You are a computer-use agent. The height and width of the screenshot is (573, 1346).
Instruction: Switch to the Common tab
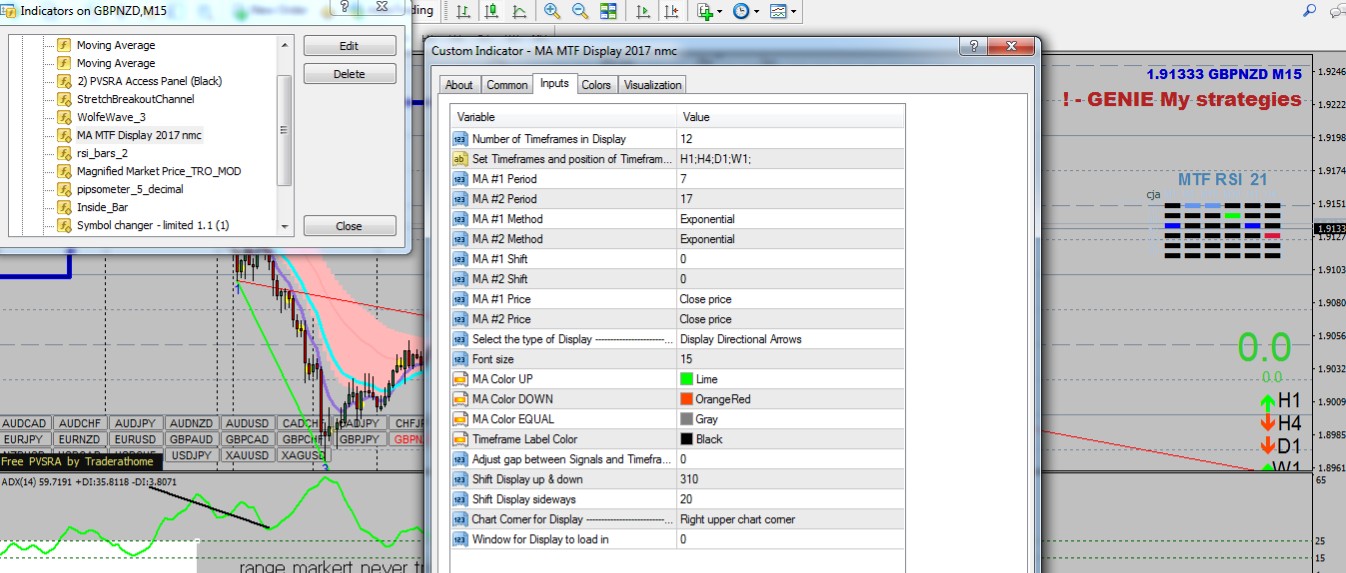(507, 85)
